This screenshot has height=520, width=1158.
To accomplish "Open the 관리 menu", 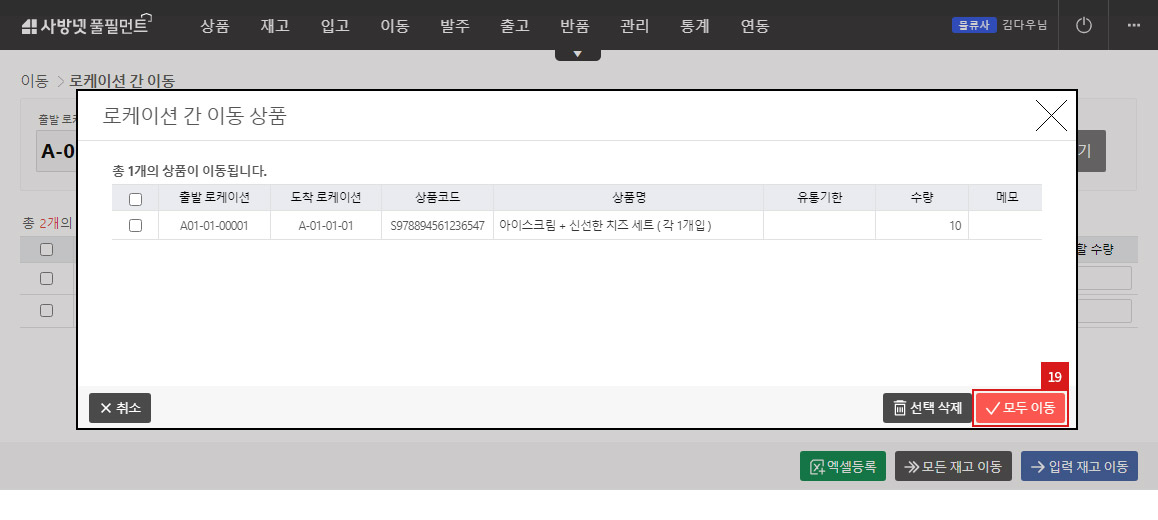I will pos(635,26).
